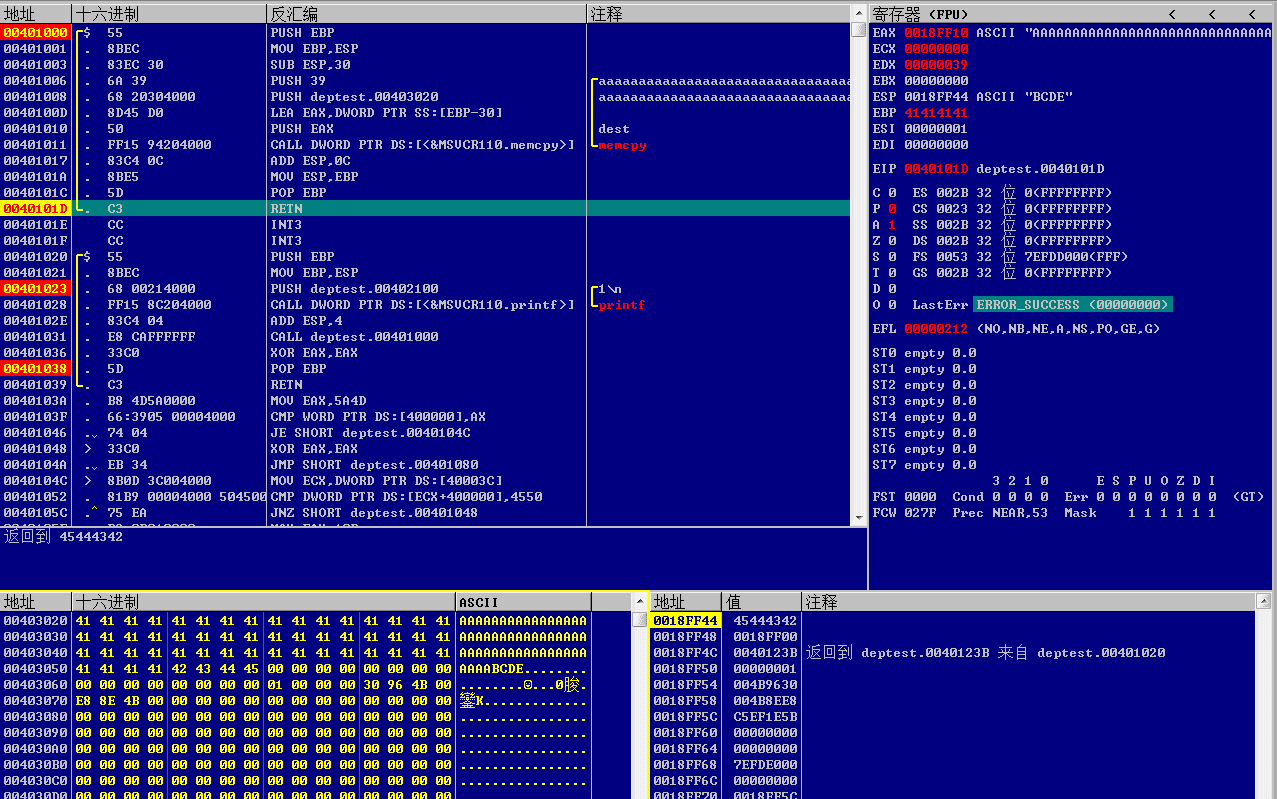Select the C carry flag value
This screenshot has width=1277, height=799.
(892, 192)
